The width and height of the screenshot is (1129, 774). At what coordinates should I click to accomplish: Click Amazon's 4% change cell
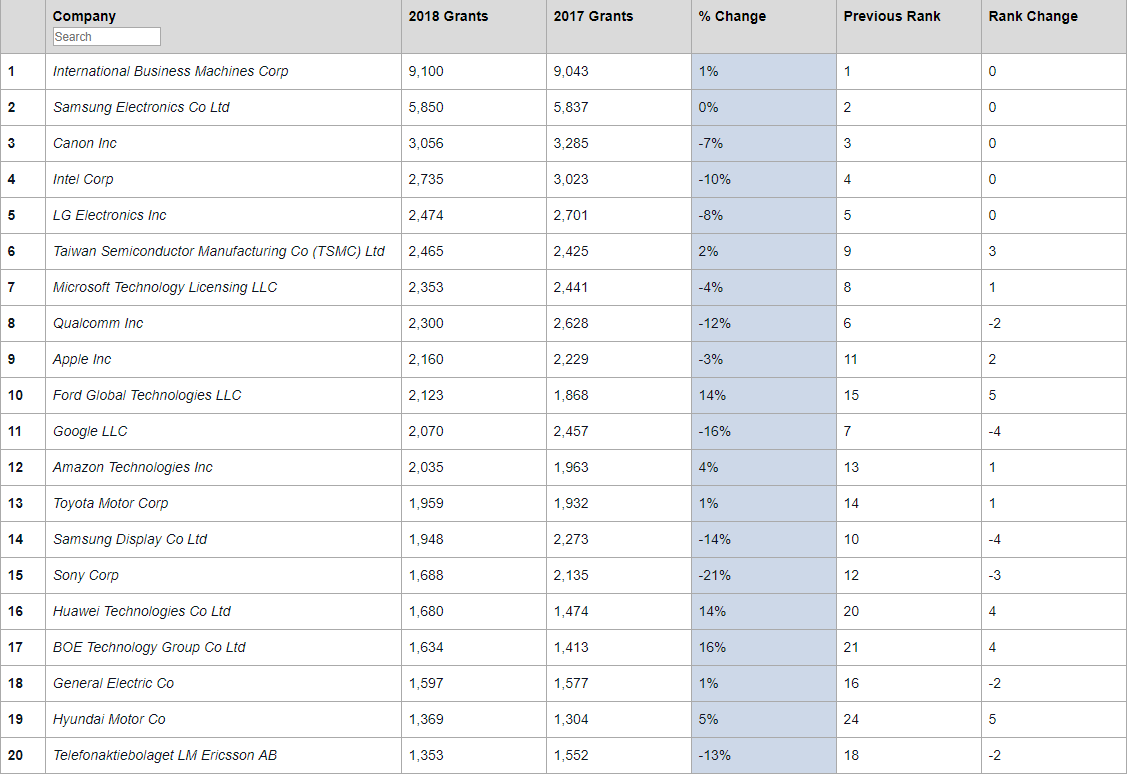(x=764, y=467)
